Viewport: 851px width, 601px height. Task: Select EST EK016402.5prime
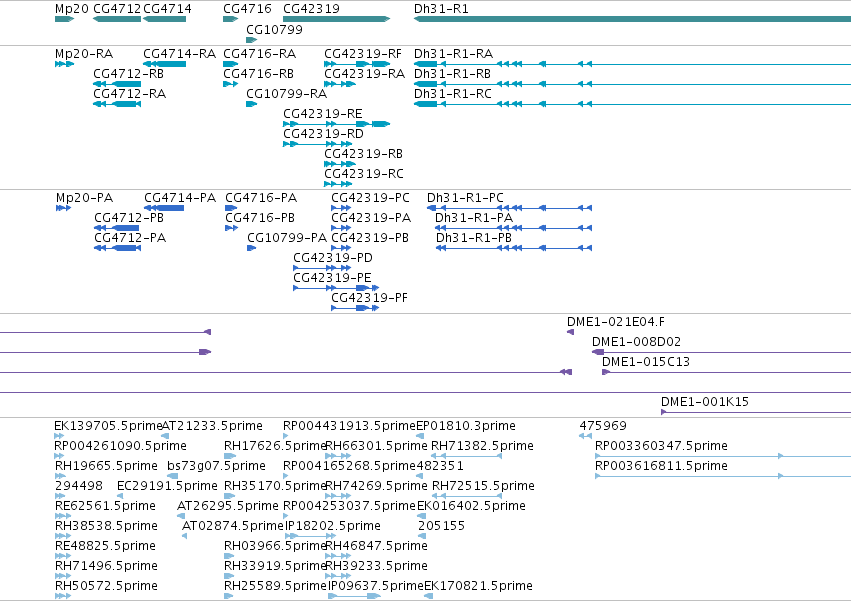[471, 506]
